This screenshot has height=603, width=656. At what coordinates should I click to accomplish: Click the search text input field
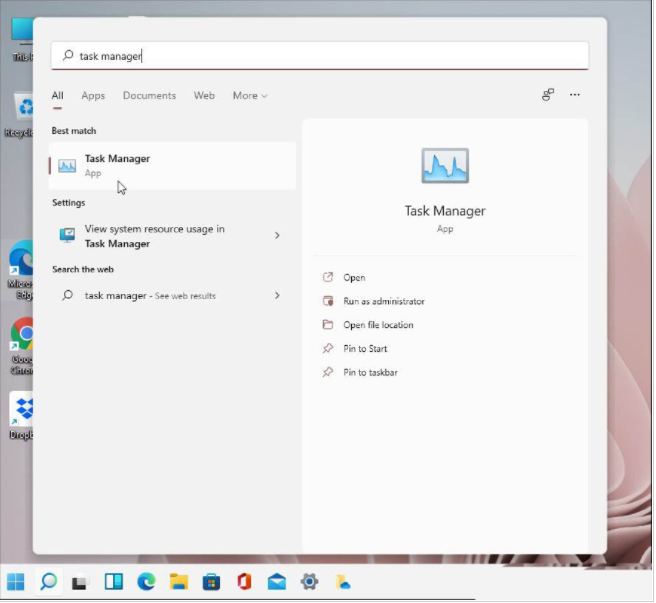pos(320,56)
